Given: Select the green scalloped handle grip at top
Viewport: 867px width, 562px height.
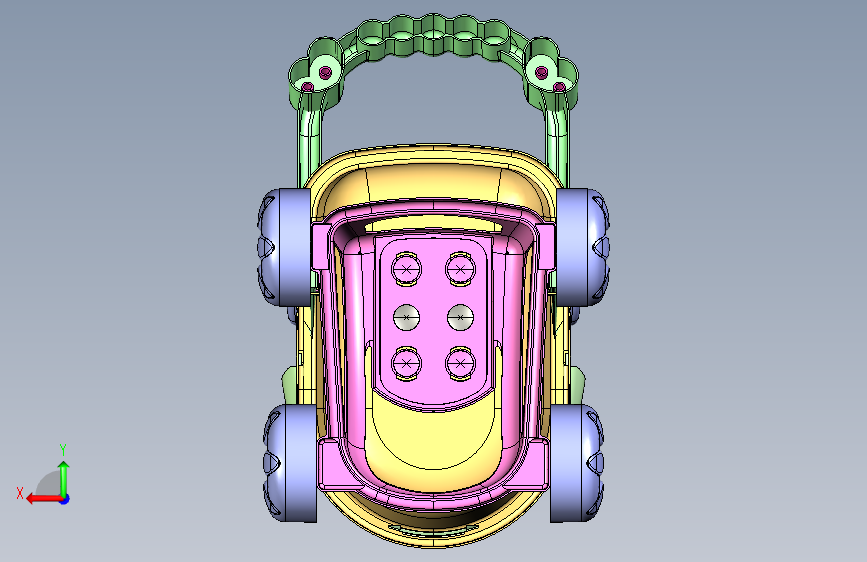Looking at the screenshot, I should click(x=433, y=35).
